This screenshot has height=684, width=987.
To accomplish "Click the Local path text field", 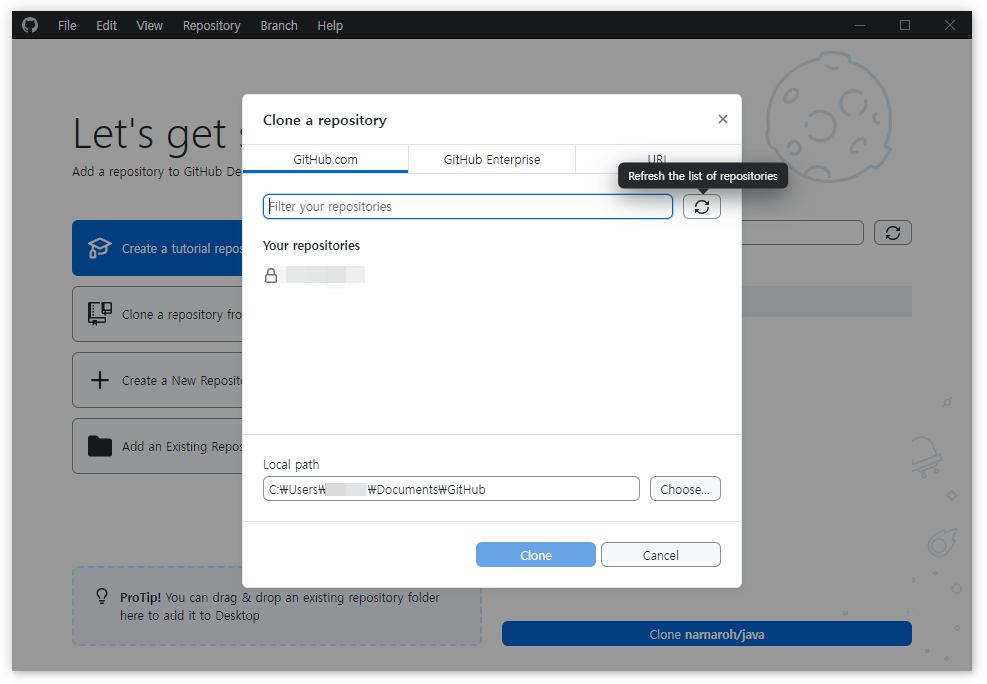I will pos(451,489).
